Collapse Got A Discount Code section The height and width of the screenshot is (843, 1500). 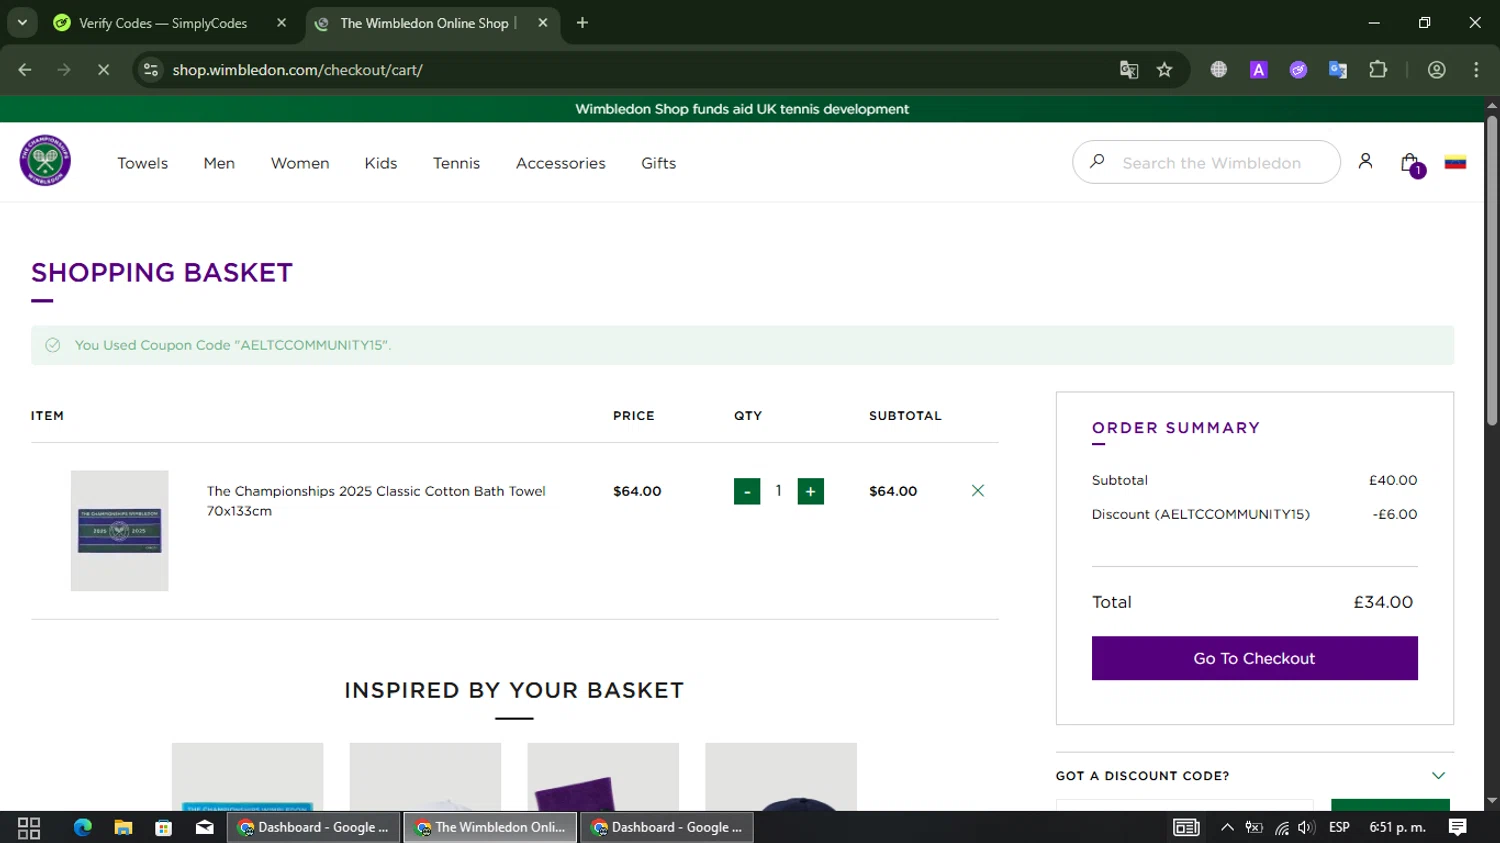[1438, 775]
